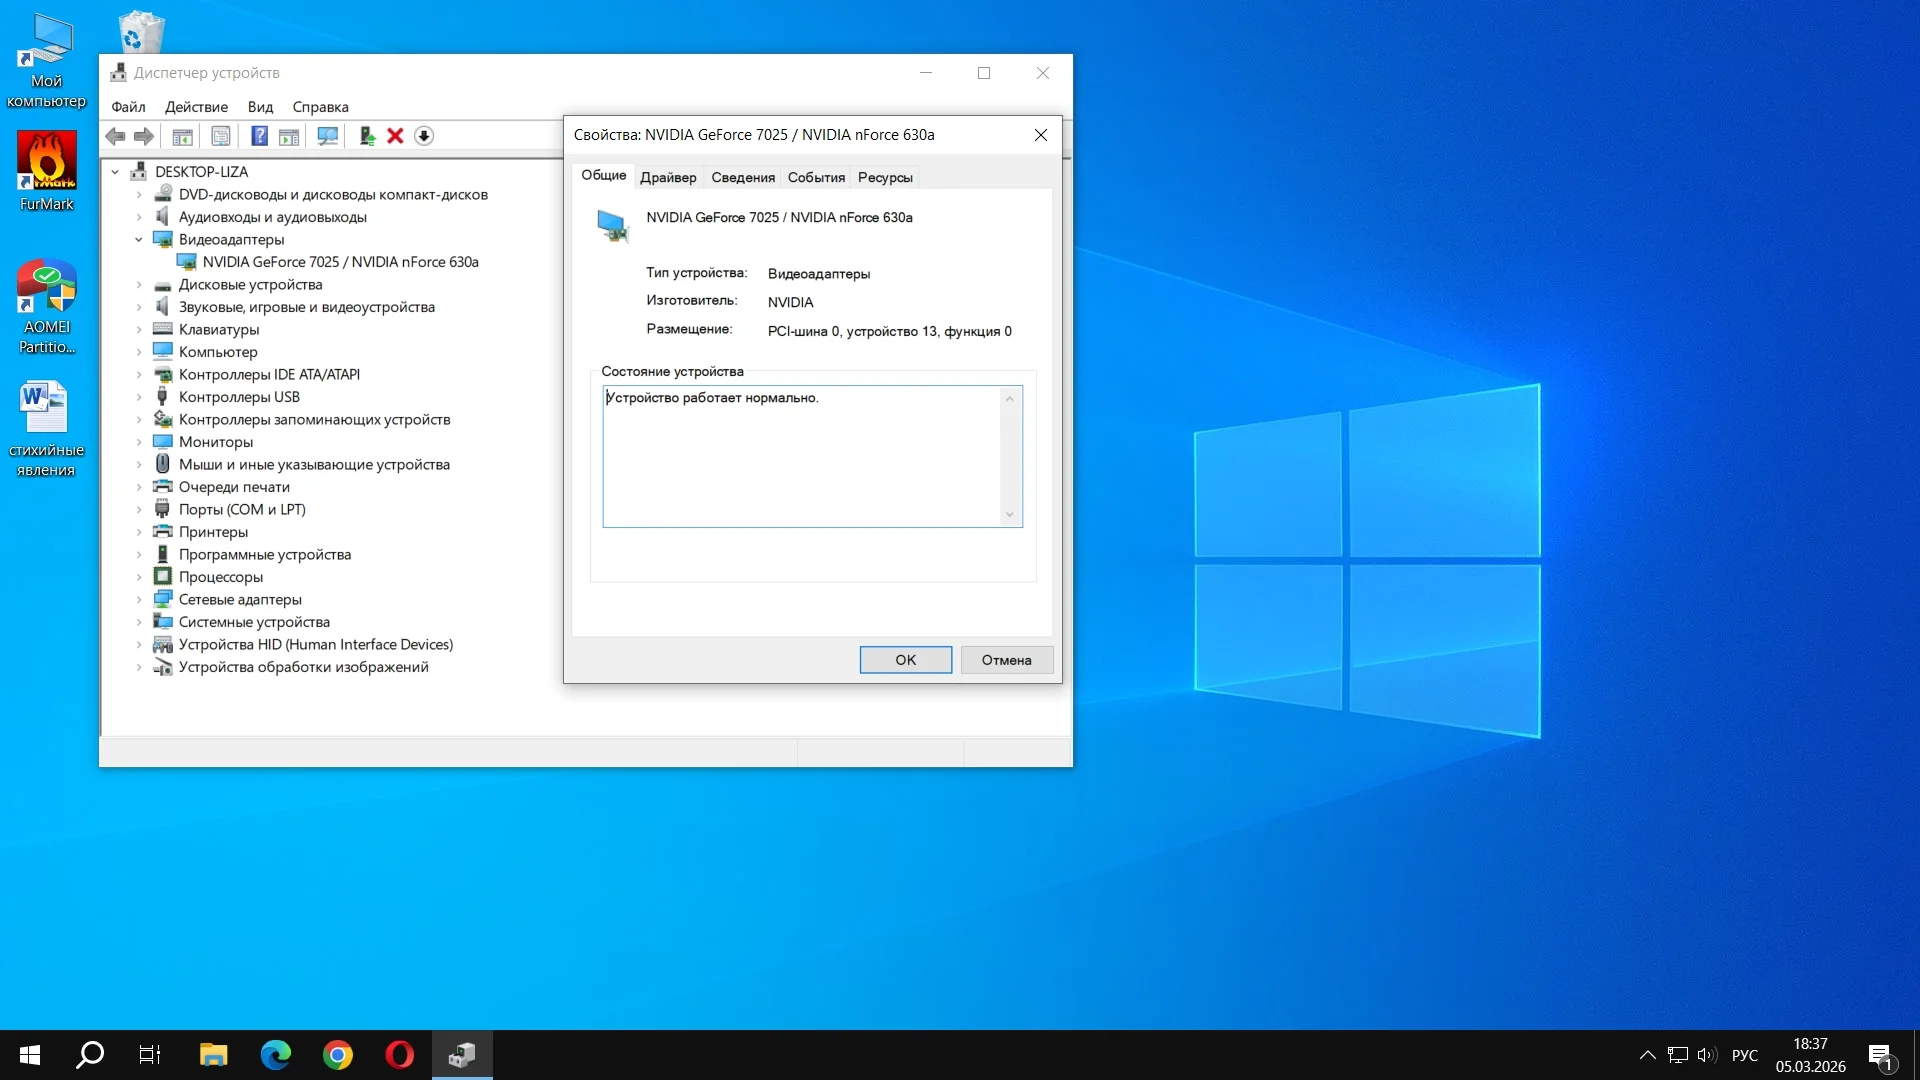This screenshot has height=1080, width=1920.
Task: Open Opera browser from the taskbar
Action: 399,1055
